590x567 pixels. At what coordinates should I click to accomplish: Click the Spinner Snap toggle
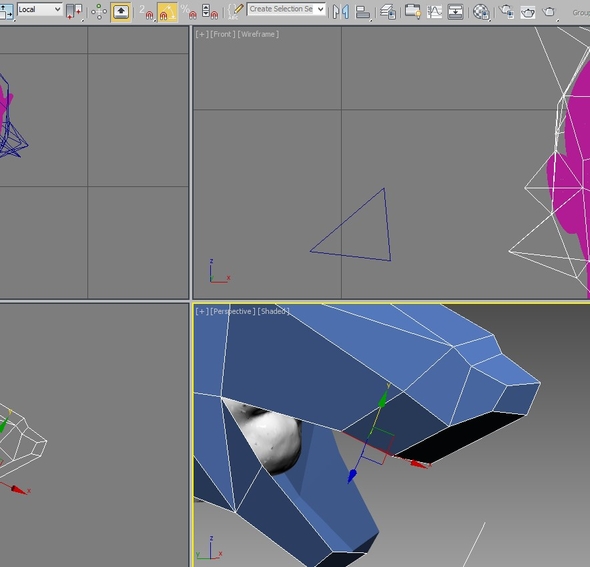point(210,12)
